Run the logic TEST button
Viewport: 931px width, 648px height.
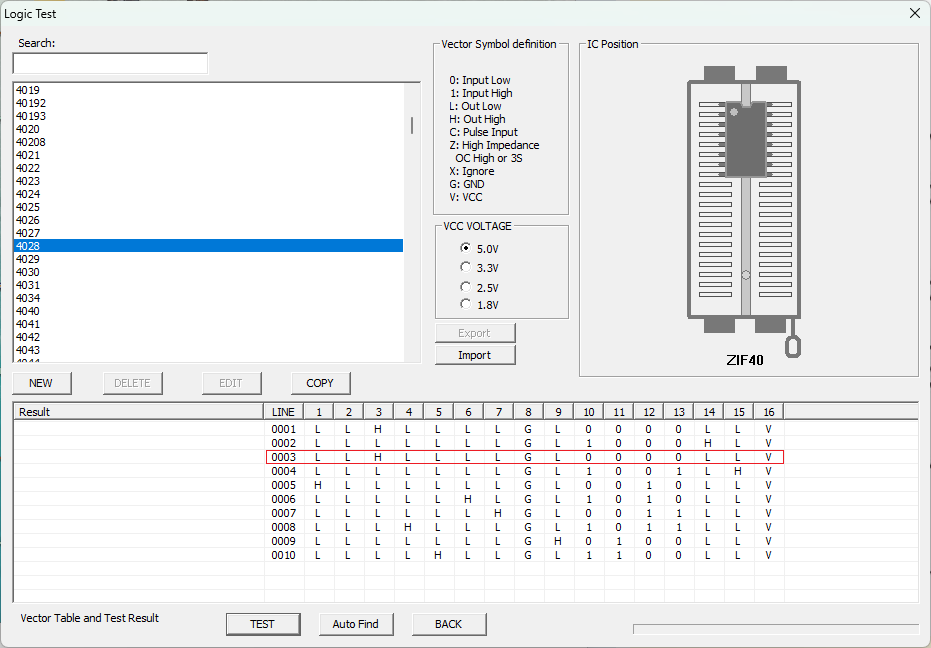click(262, 624)
